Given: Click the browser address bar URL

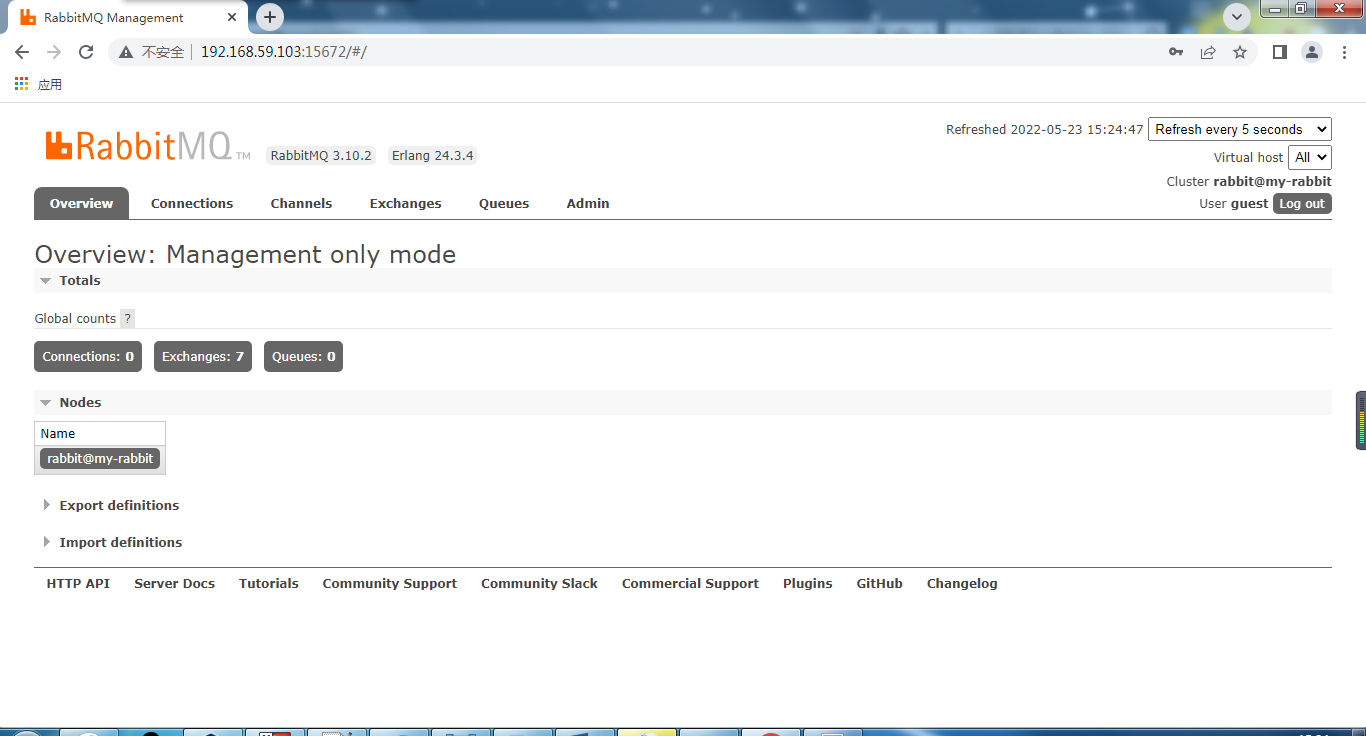Looking at the screenshot, I should [284, 52].
